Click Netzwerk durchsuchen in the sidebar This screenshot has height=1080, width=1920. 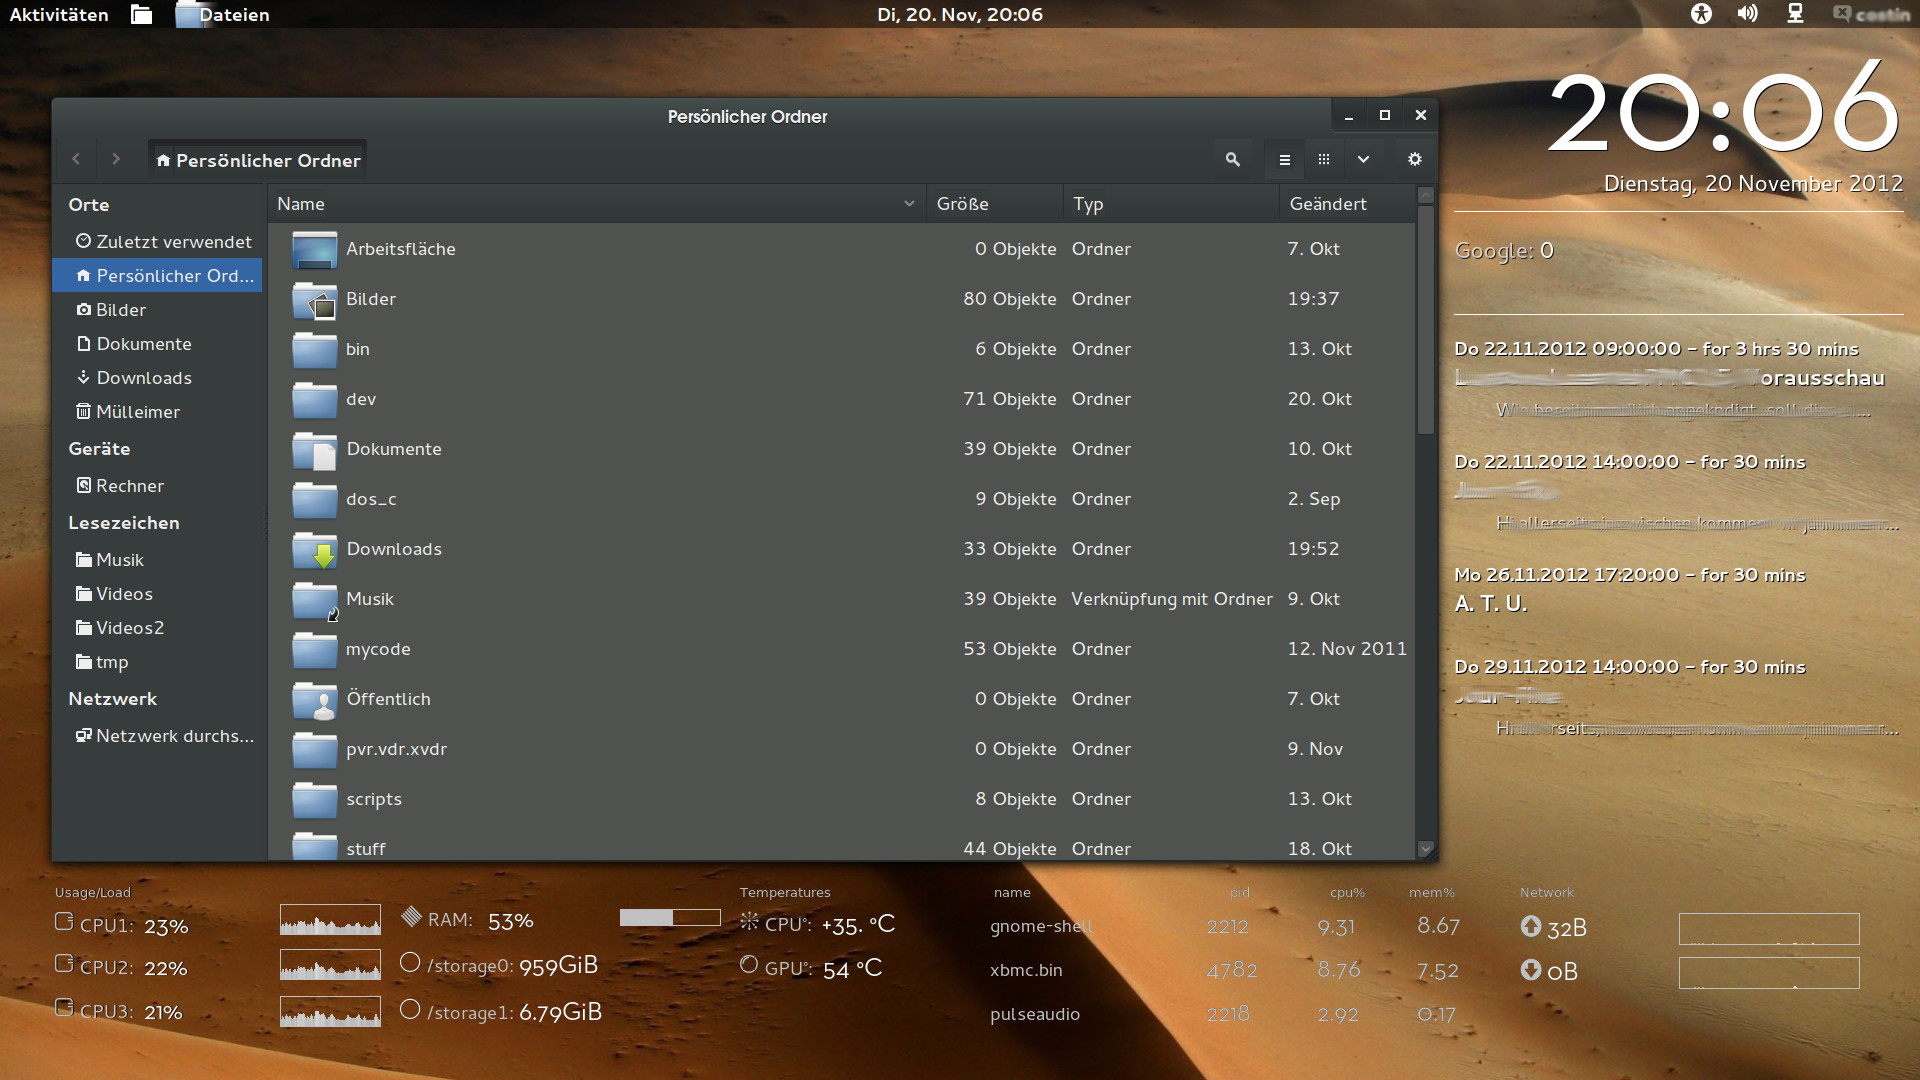164,736
